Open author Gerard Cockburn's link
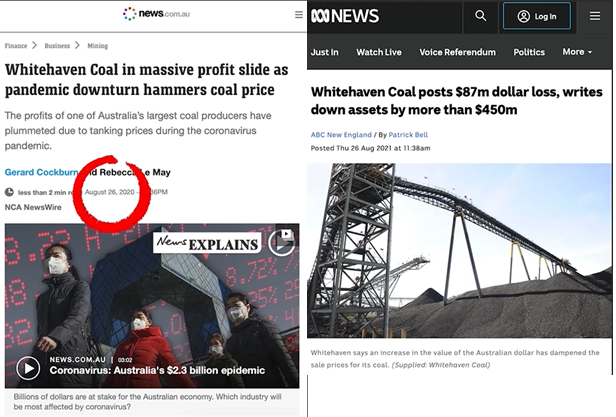Viewport: 616px width, 417px height. [x=41, y=172]
